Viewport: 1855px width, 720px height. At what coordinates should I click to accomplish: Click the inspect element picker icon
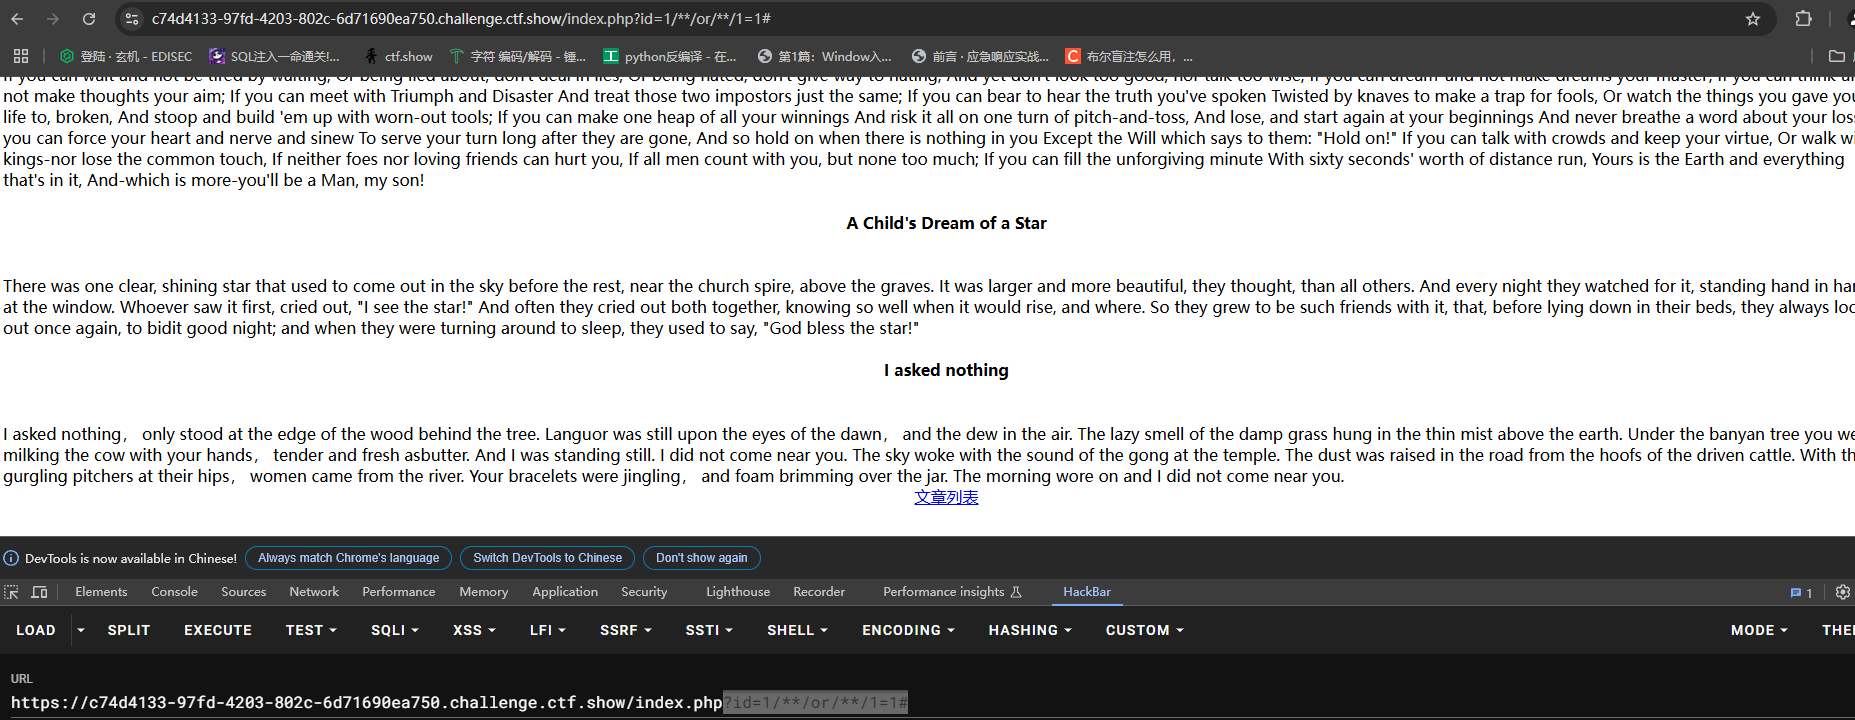(x=12, y=592)
